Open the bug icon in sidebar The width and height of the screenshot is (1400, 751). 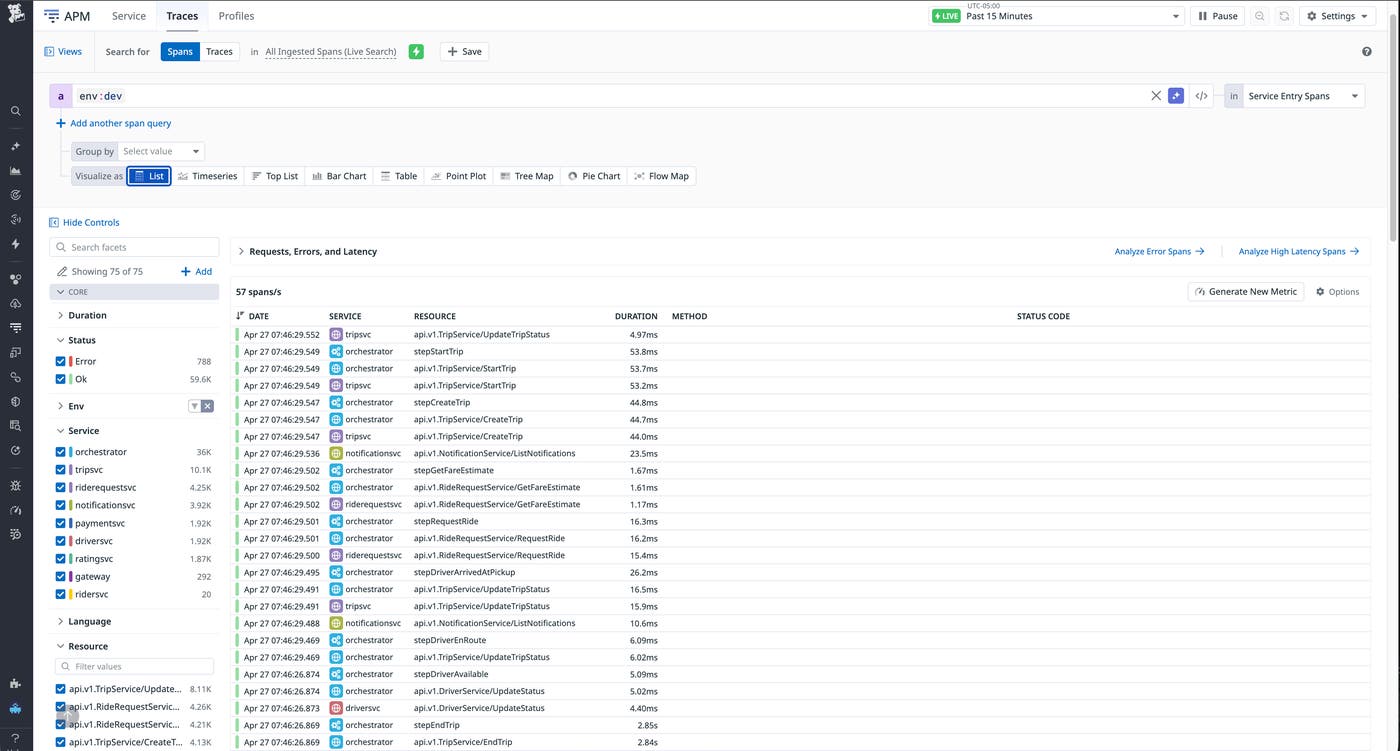(x=15, y=485)
